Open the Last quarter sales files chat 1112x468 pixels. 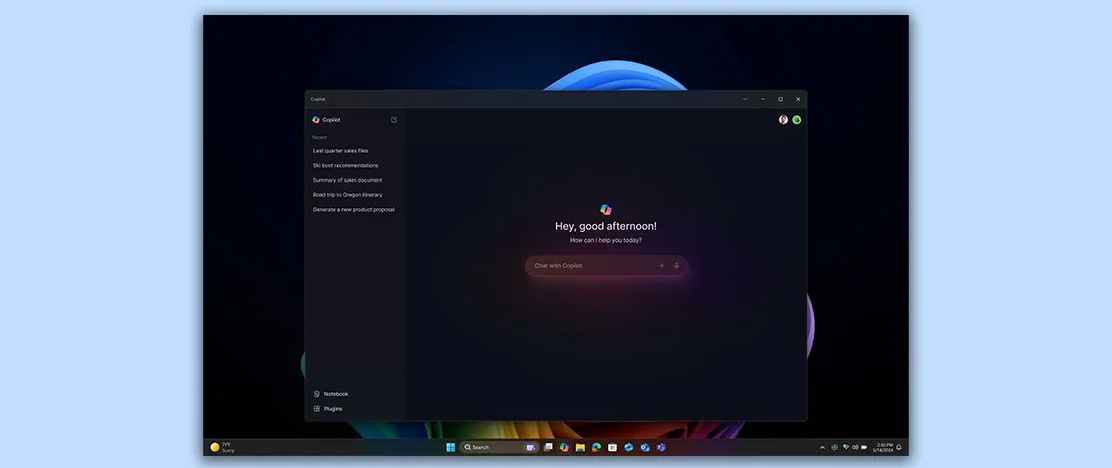pos(340,150)
